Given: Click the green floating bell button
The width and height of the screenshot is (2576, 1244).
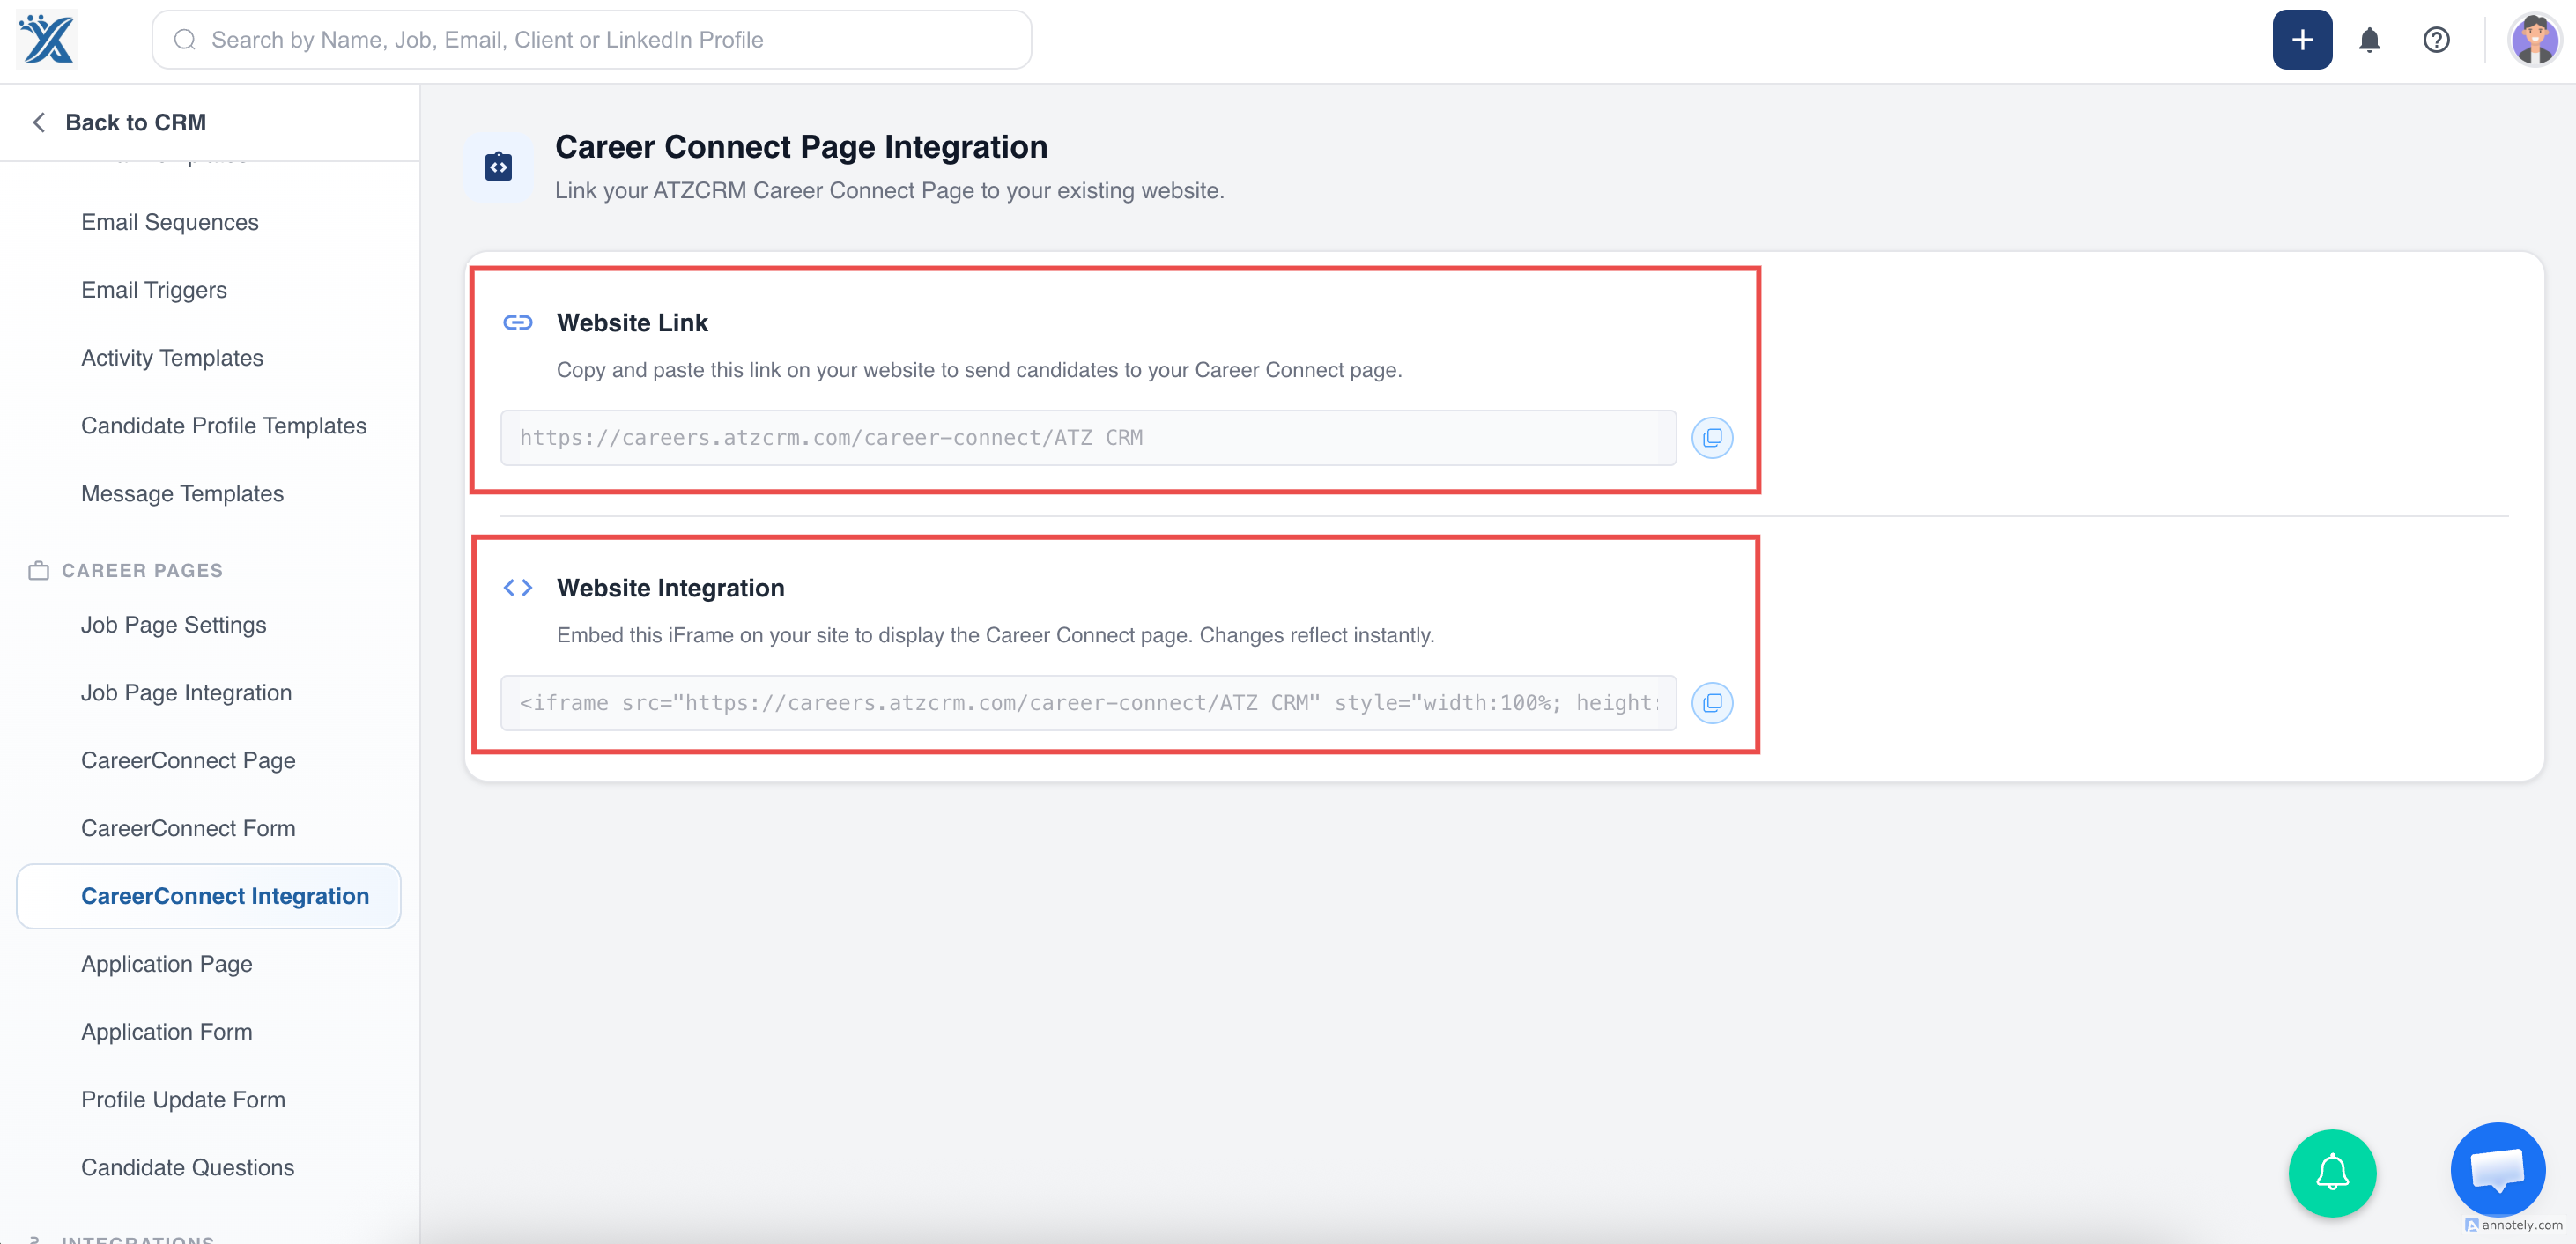Looking at the screenshot, I should point(2332,1173).
